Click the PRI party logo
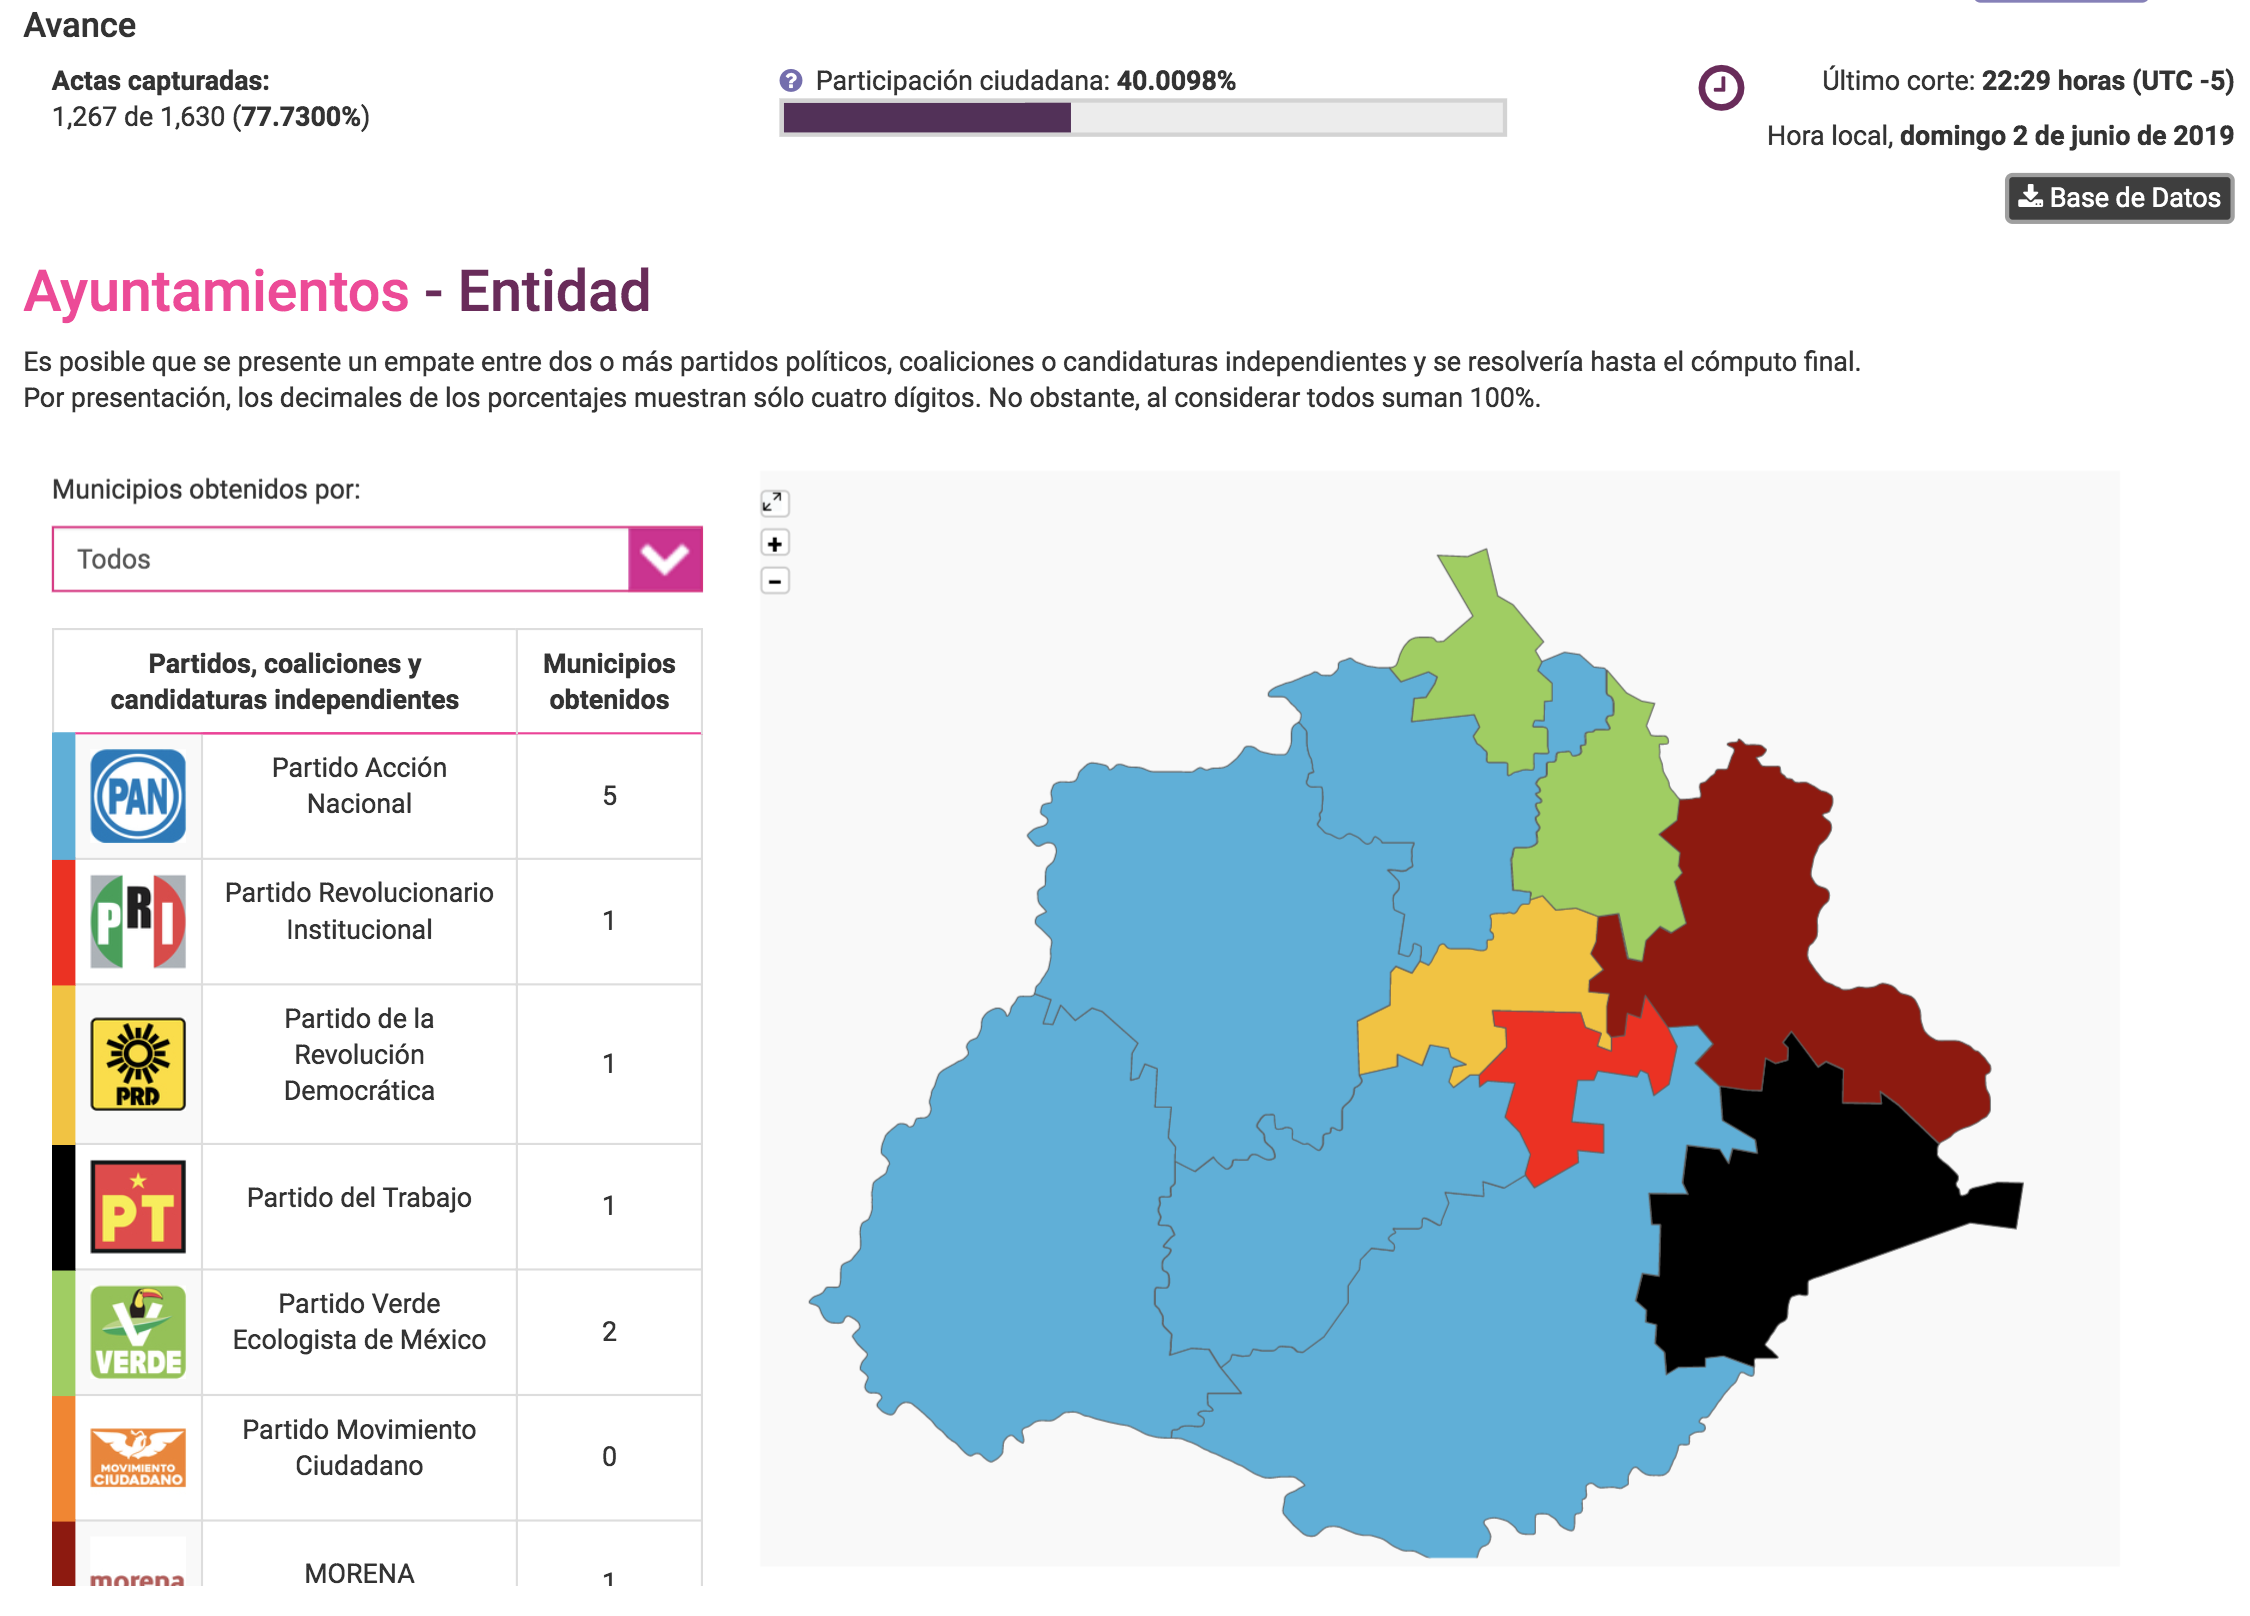The image size is (2250, 1616). tap(138, 922)
